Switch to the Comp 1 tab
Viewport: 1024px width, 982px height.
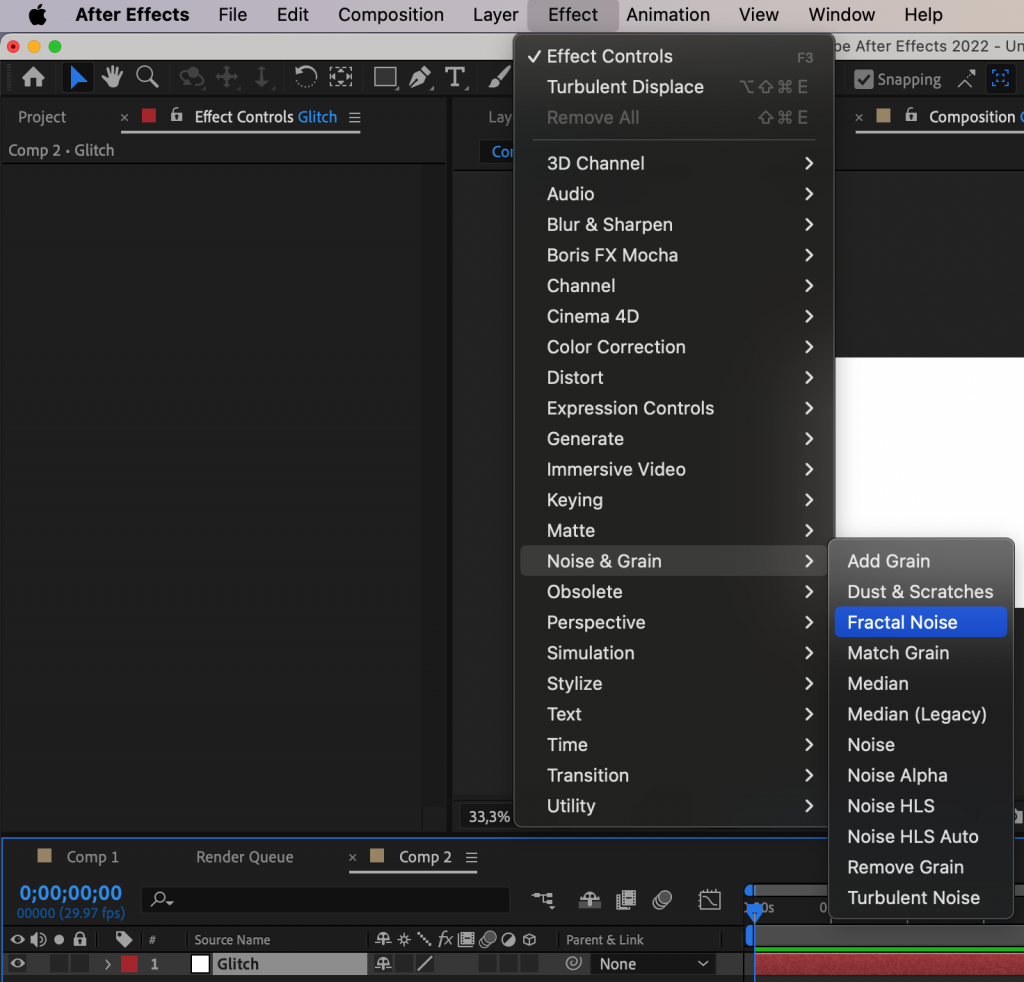[92, 857]
